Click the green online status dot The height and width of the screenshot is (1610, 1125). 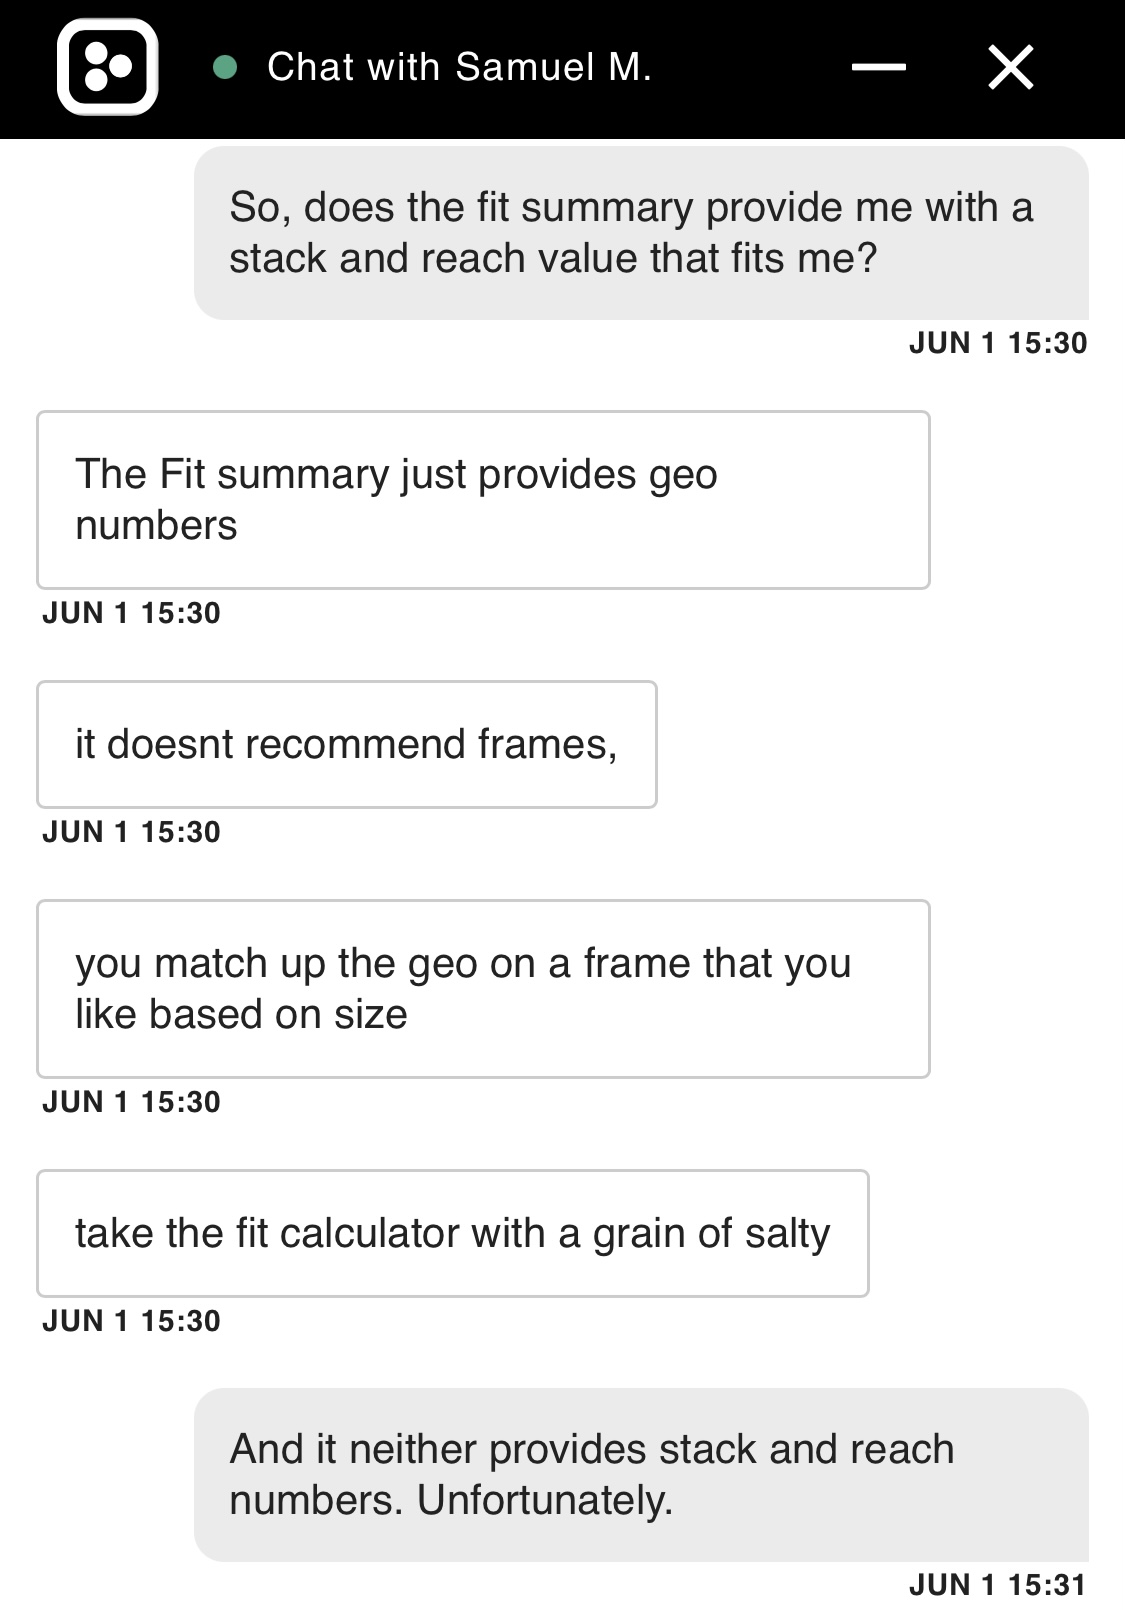[225, 67]
